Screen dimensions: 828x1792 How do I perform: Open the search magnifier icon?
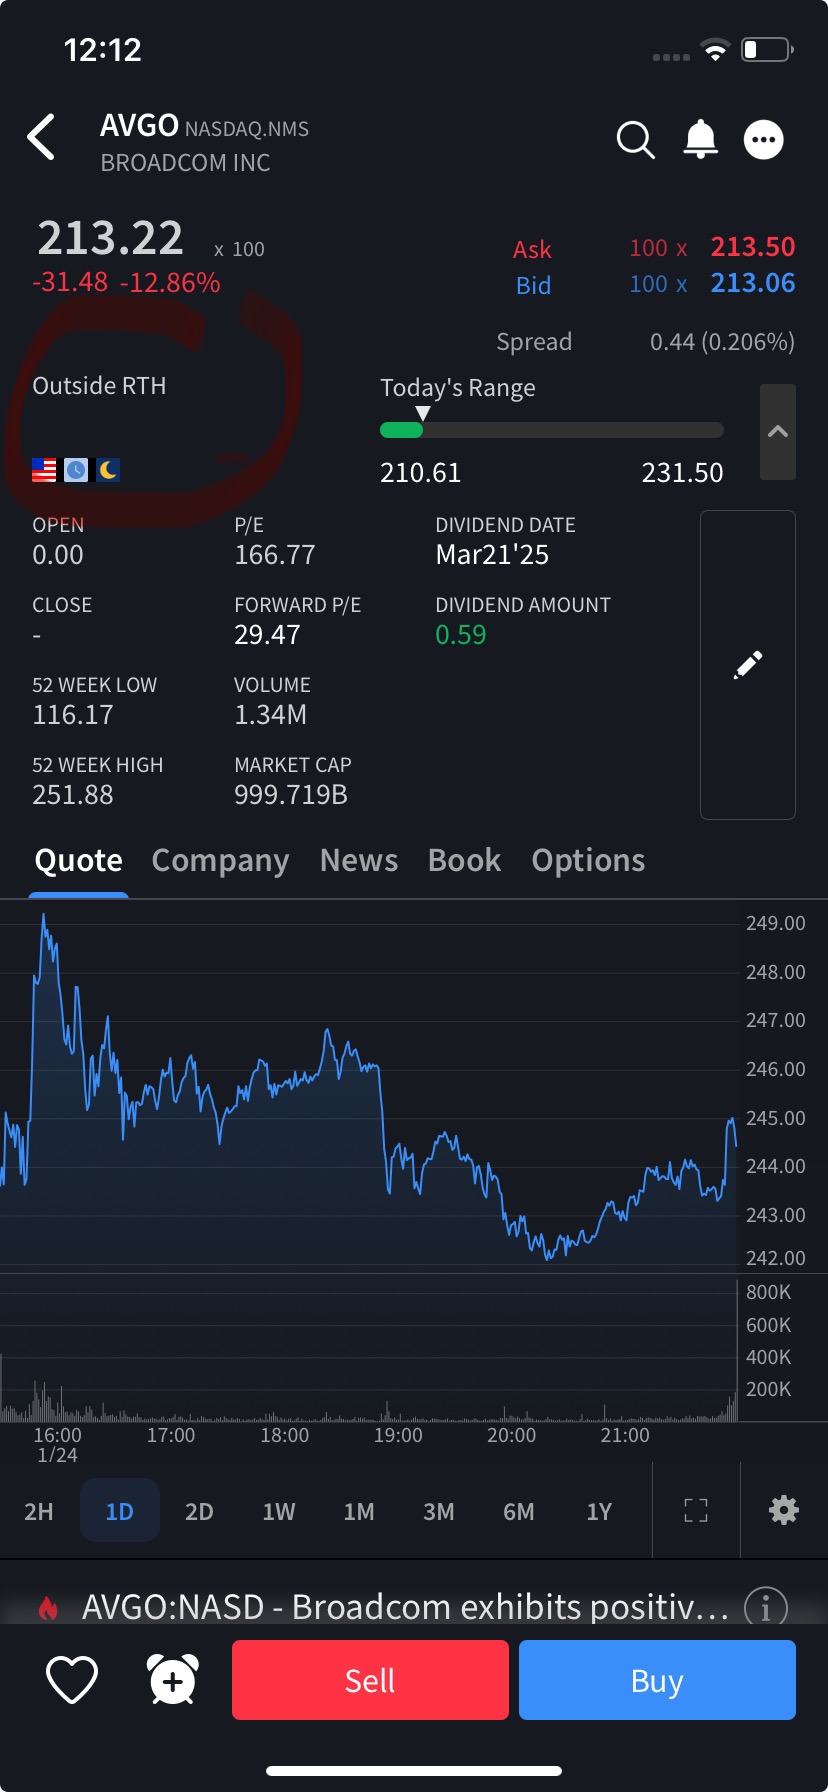point(635,140)
